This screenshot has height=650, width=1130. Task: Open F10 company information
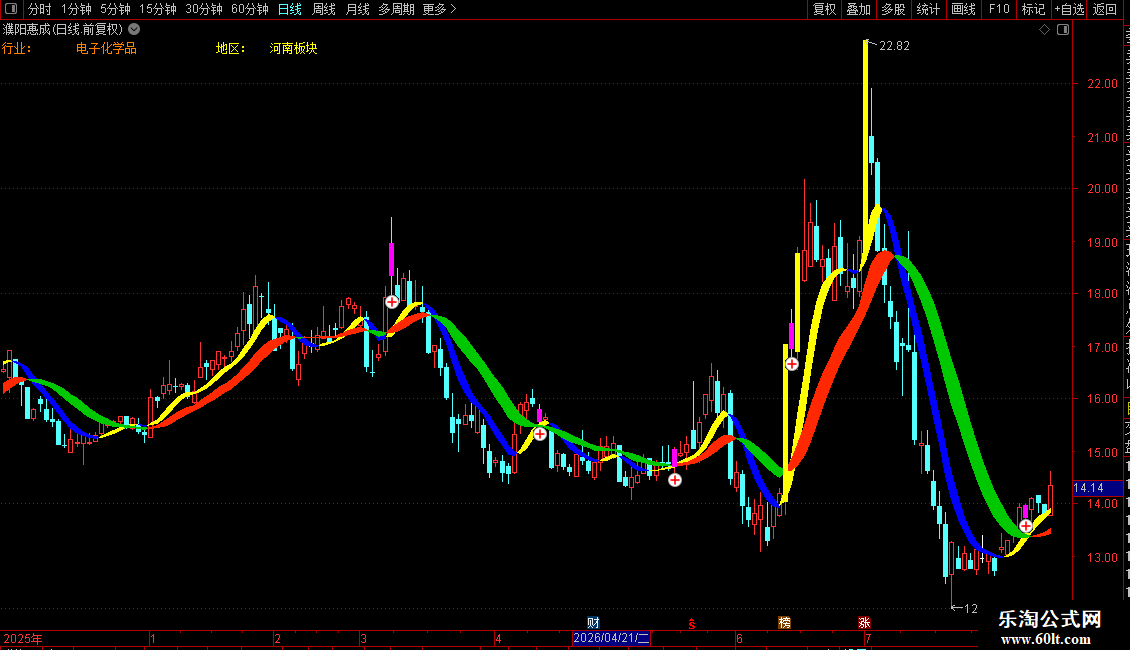tap(999, 9)
